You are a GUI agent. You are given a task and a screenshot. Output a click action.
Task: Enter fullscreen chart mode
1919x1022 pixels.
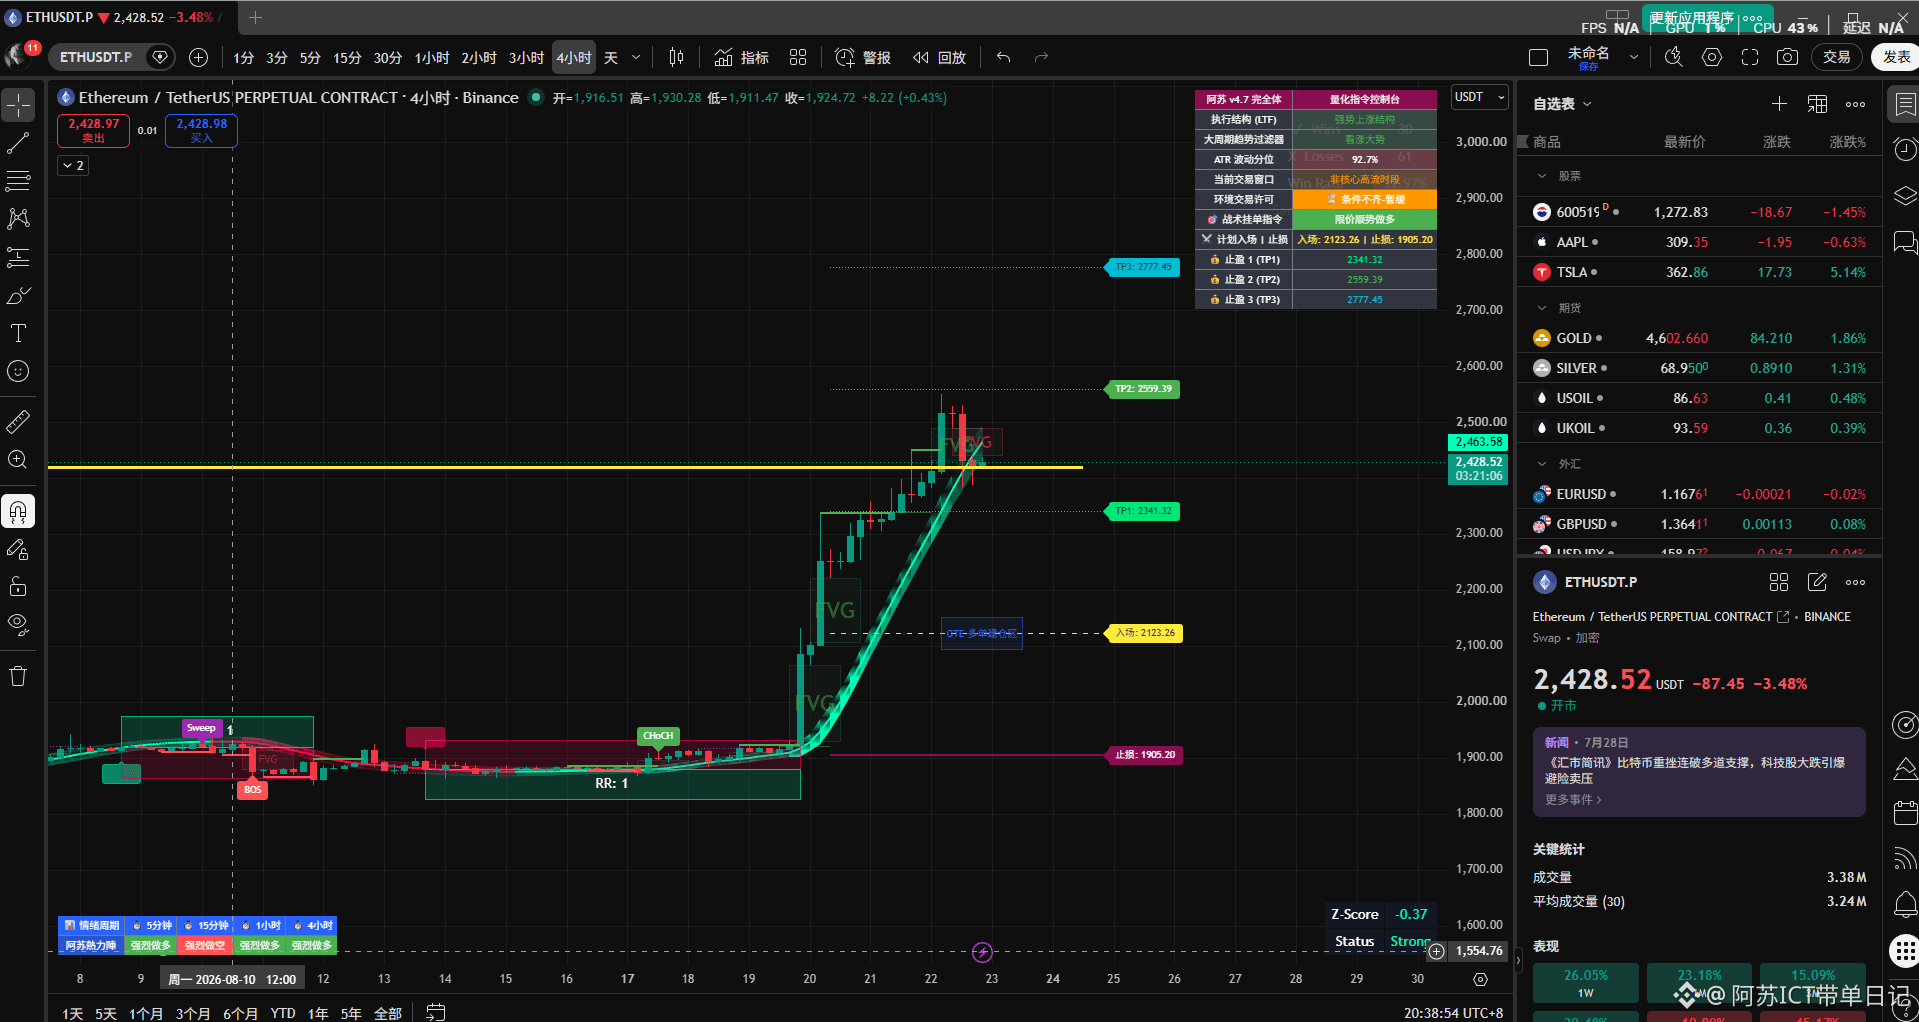pyautogui.click(x=1750, y=57)
